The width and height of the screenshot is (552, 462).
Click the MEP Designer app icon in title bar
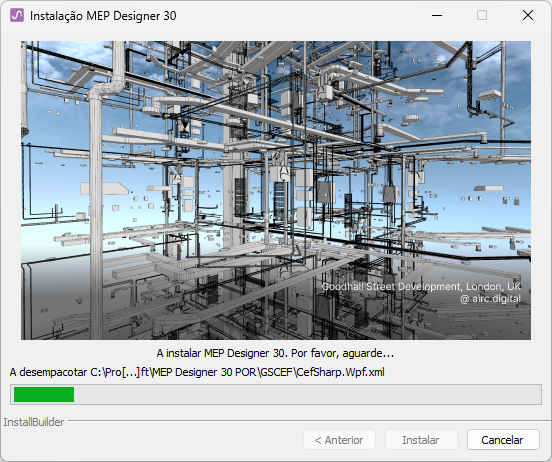(x=17, y=15)
